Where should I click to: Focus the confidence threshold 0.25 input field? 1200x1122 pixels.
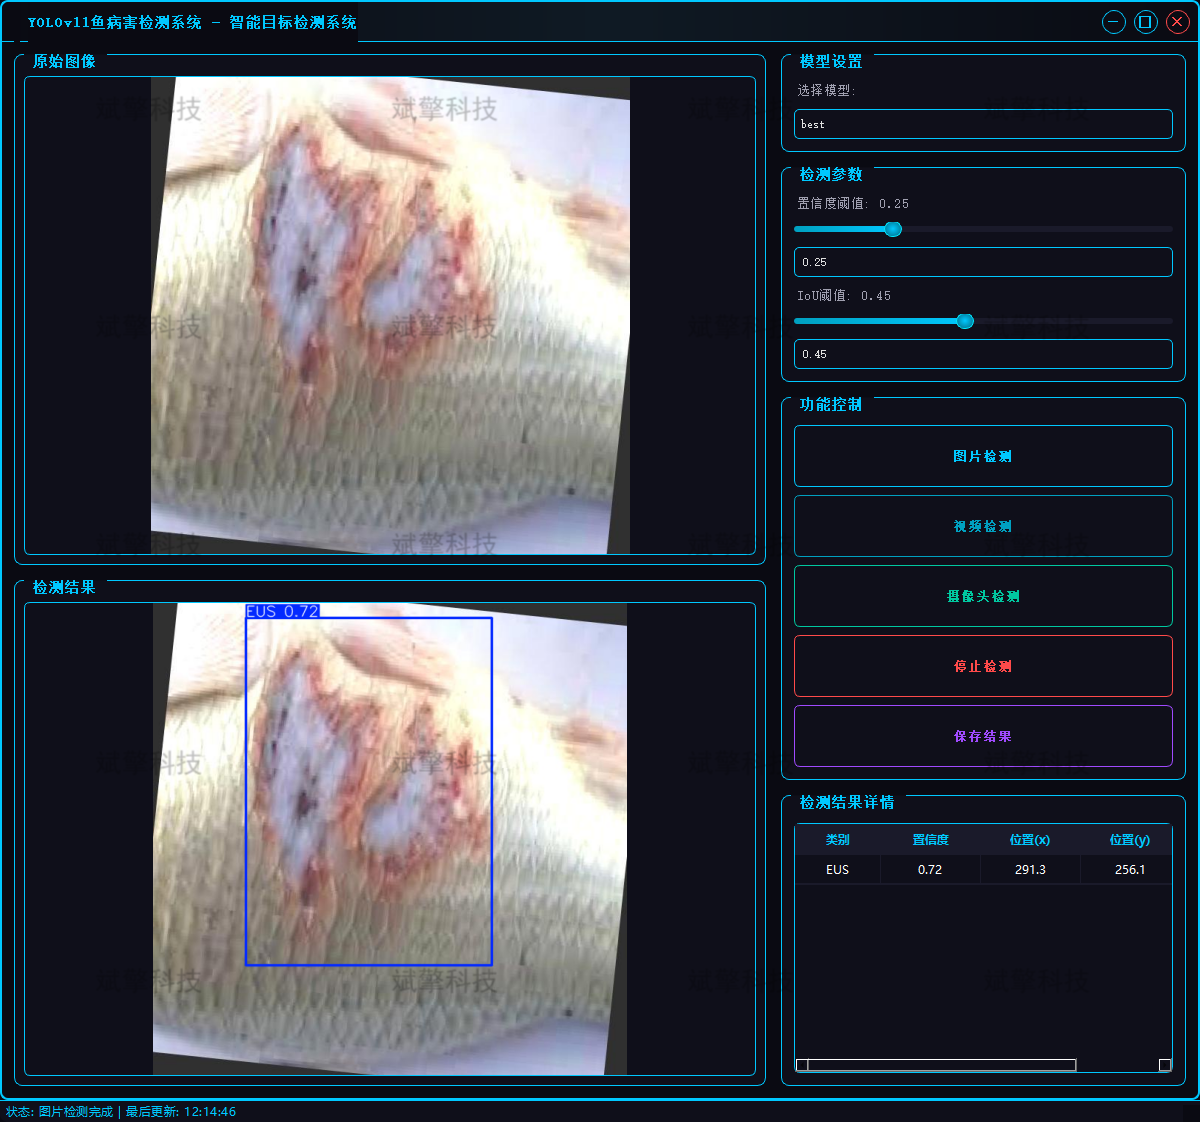click(983, 262)
